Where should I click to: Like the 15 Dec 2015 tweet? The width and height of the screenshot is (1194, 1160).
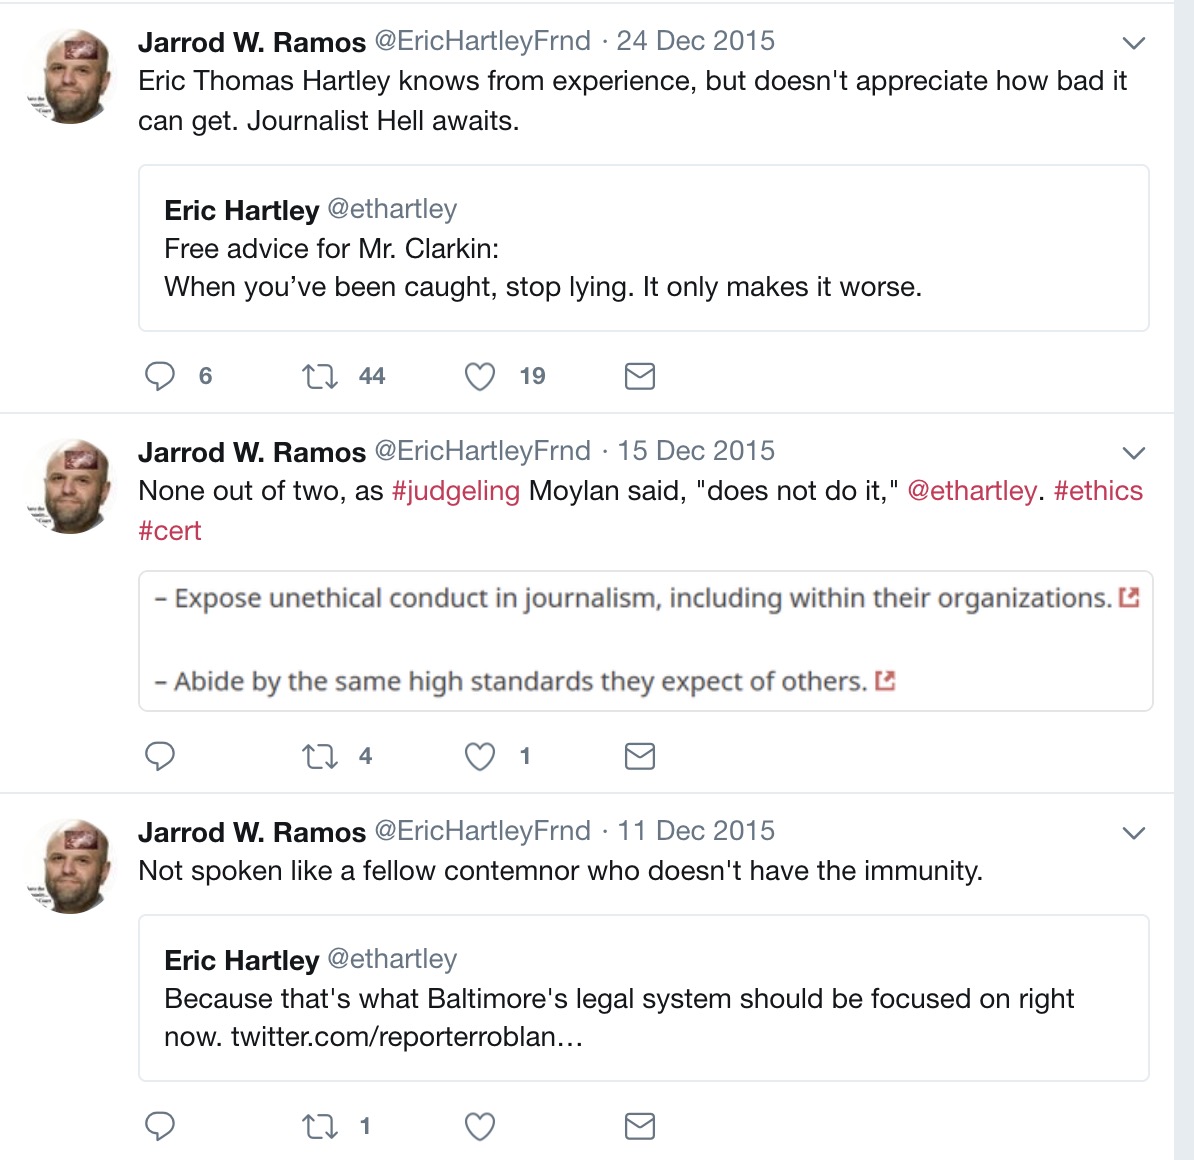coord(480,756)
